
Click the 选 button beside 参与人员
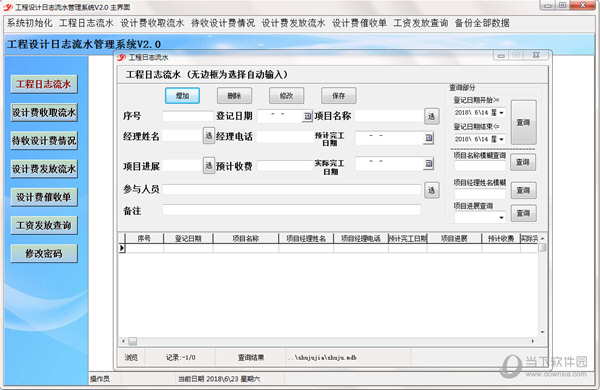[432, 190]
